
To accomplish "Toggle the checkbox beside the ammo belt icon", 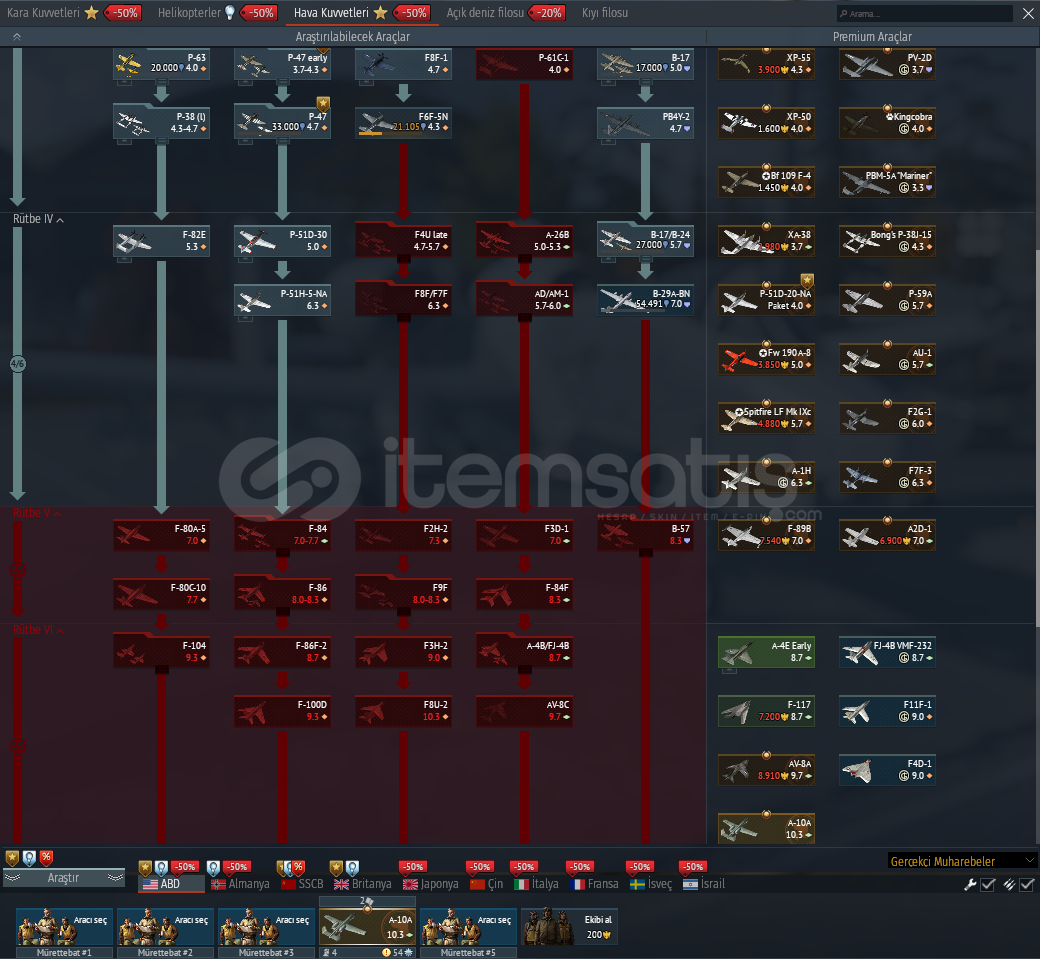I will point(1027,884).
